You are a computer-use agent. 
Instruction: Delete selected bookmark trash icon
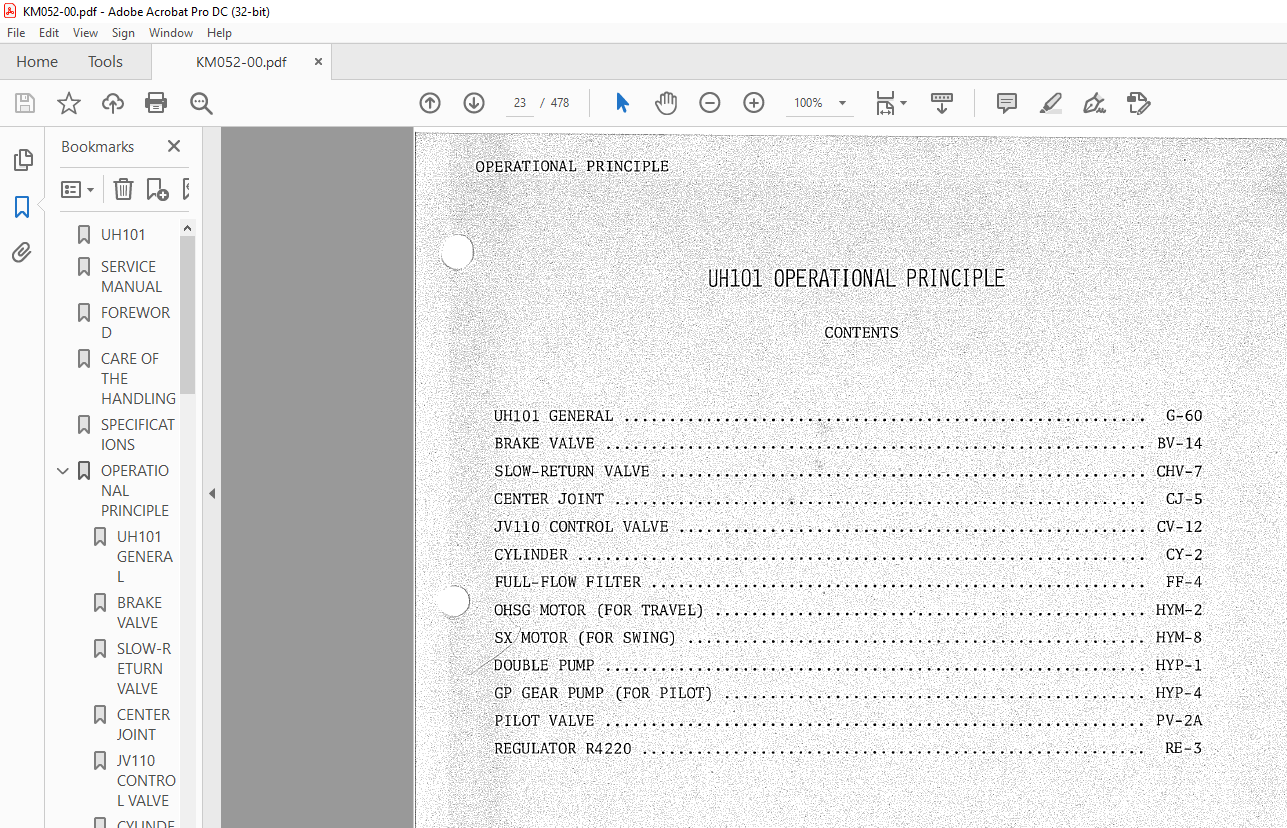[x=123, y=189]
